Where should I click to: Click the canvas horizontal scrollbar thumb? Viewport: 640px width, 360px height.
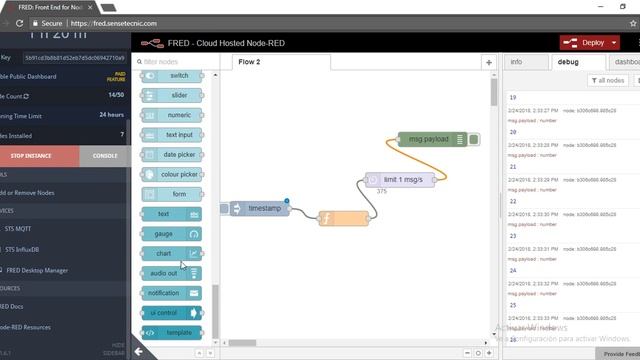242,343
